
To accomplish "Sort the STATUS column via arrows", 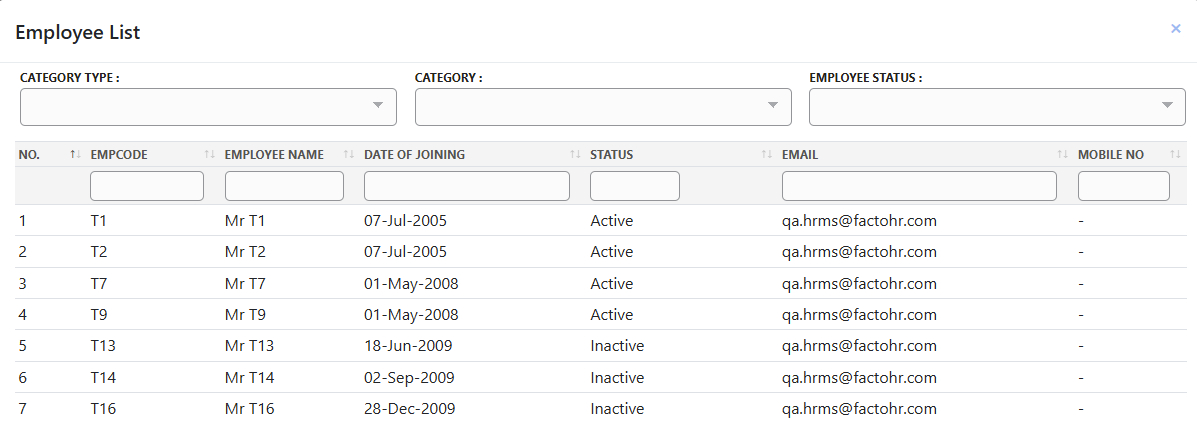I will (x=766, y=155).
